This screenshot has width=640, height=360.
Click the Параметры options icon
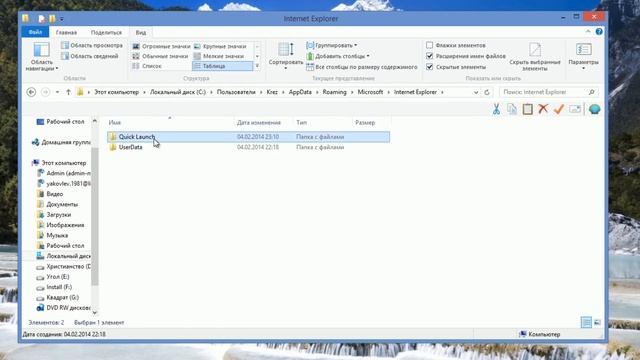coord(584,49)
